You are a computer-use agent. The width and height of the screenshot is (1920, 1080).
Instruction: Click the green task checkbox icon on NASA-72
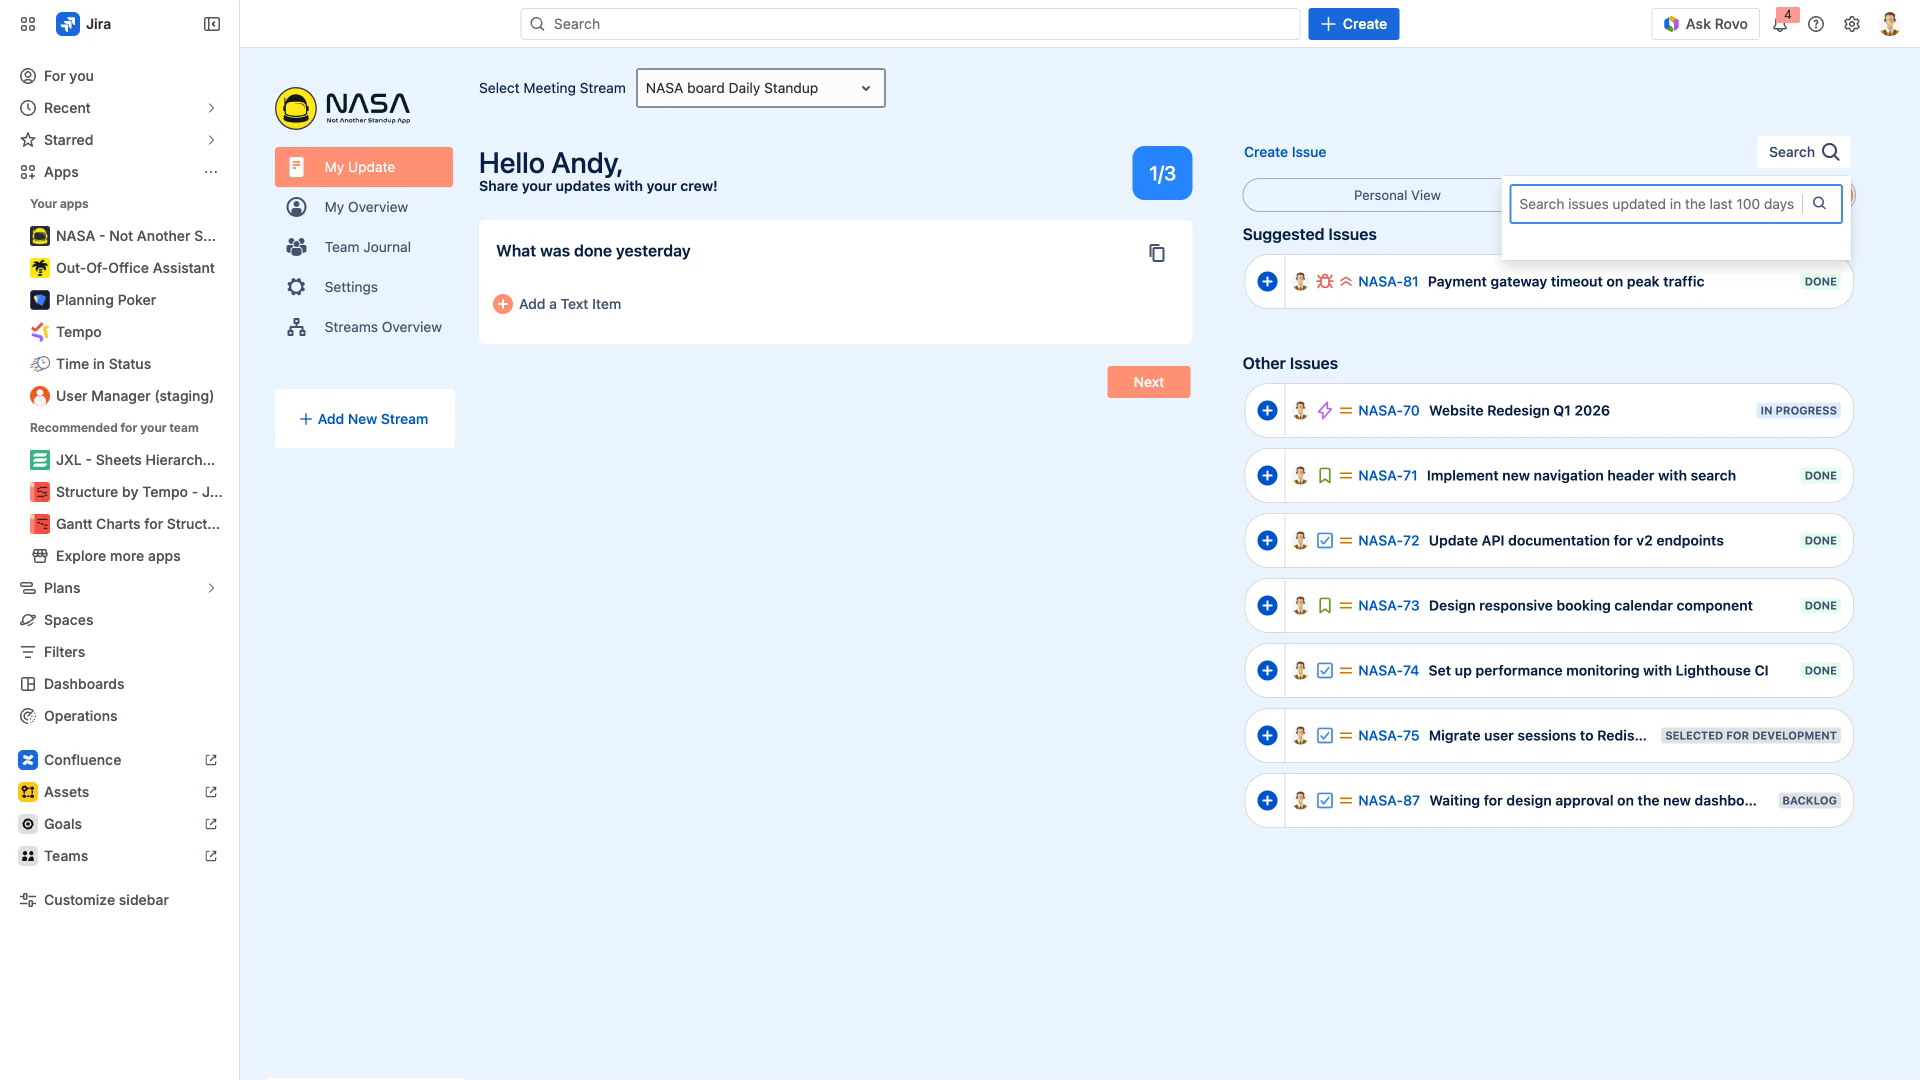coord(1323,540)
